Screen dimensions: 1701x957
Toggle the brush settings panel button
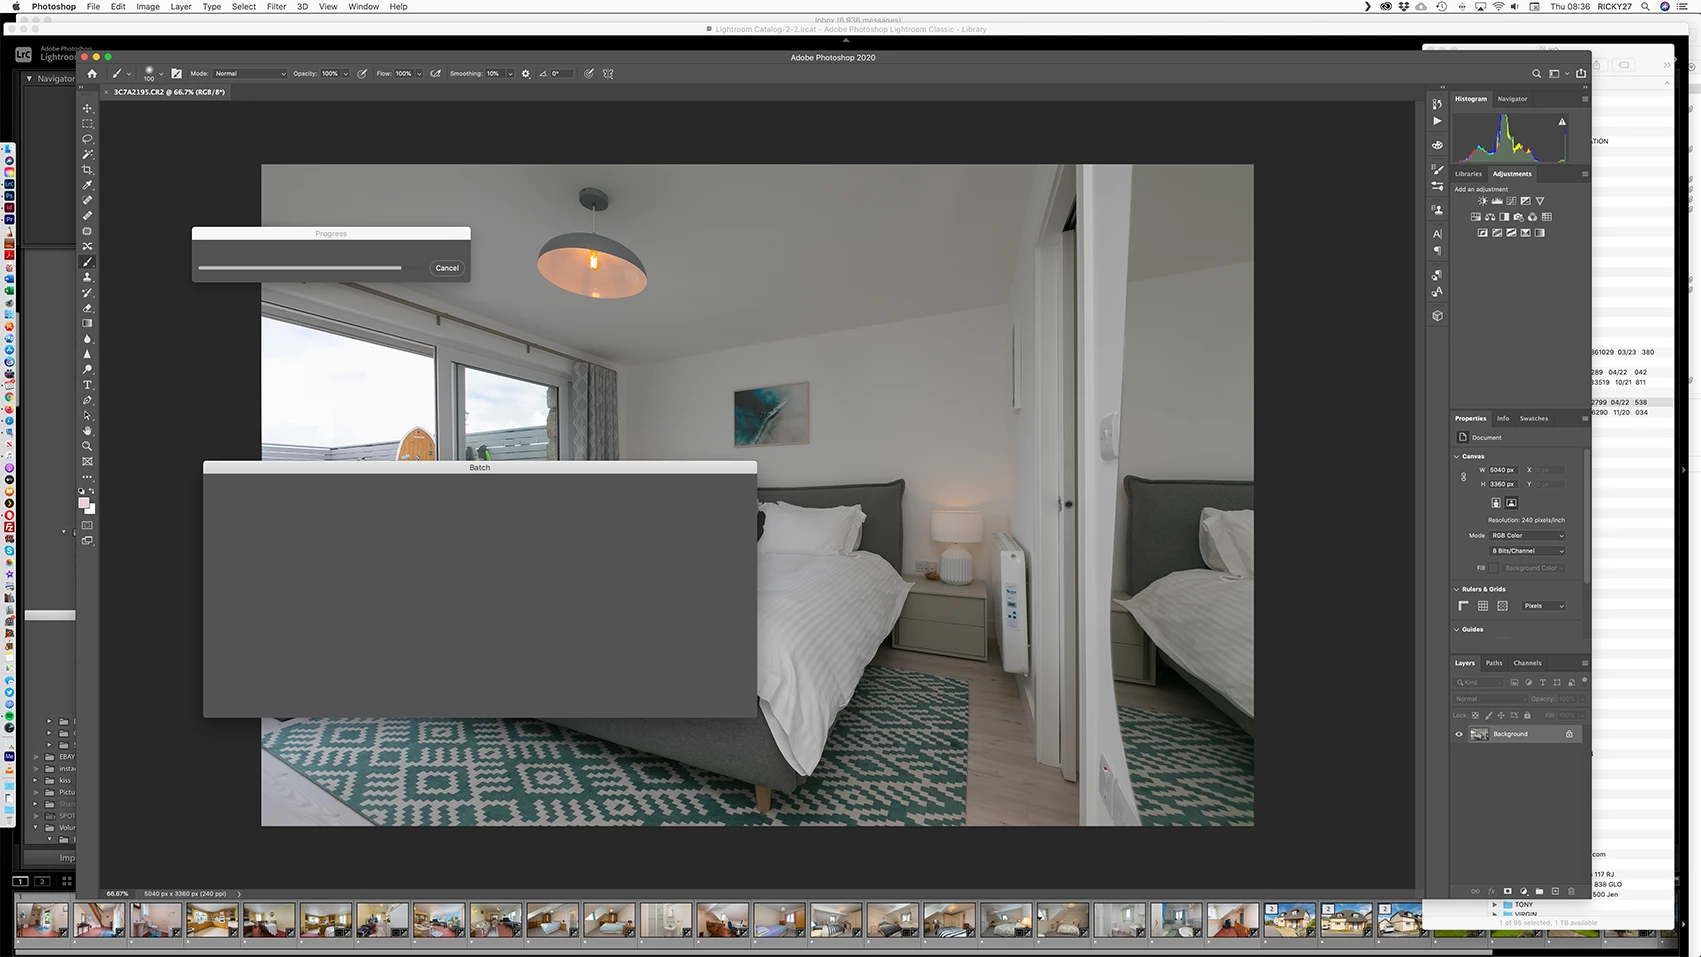click(x=177, y=73)
